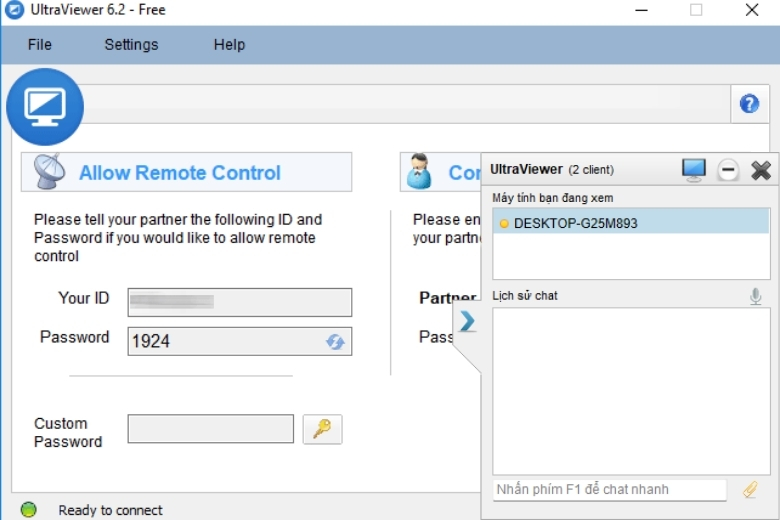Click the Ready to connect status text

(110, 511)
